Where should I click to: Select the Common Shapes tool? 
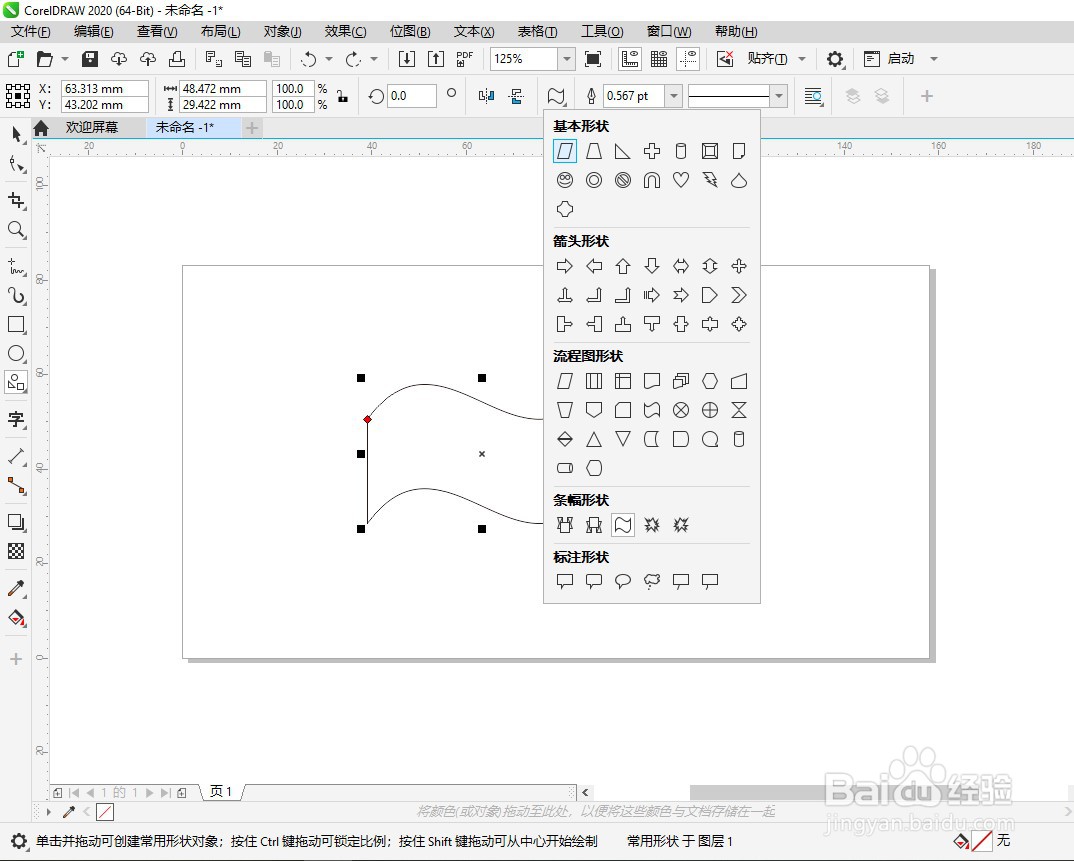point(16,383)
